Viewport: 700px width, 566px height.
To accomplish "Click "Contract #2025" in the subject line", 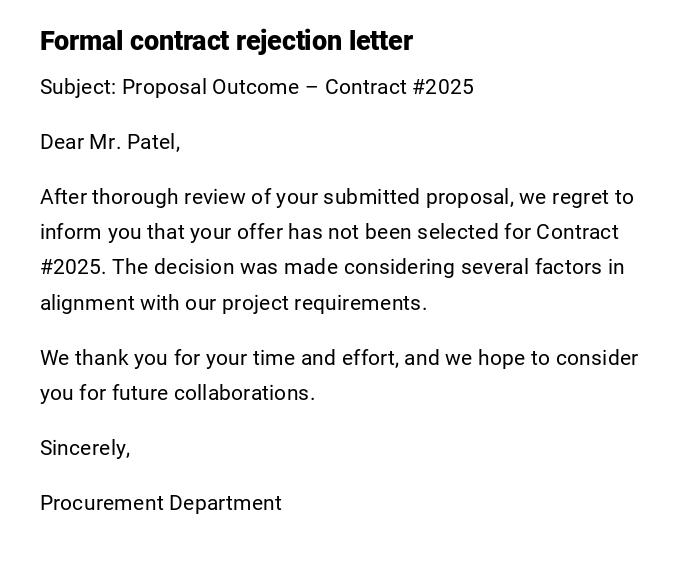I will [x=399, y=87].
